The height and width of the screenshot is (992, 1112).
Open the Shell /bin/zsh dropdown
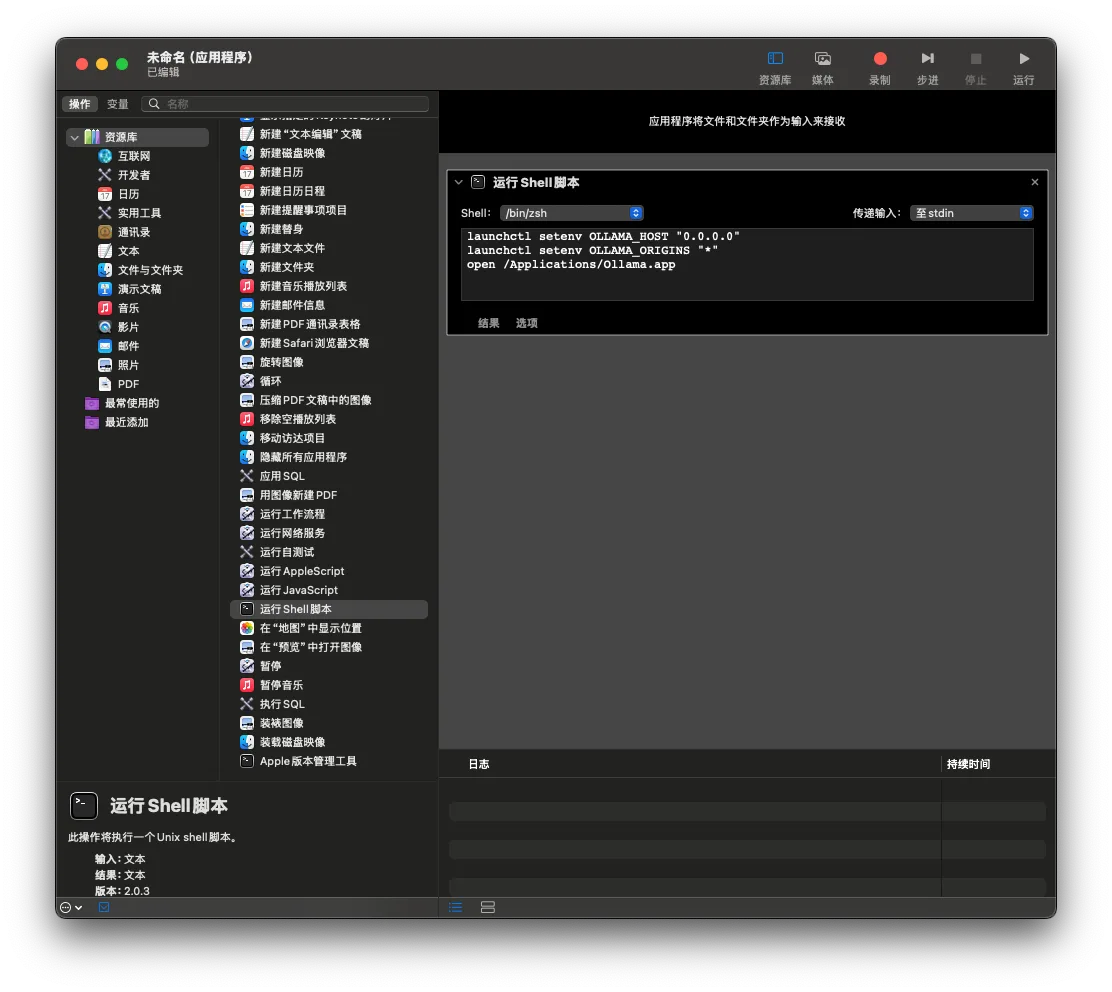click(x=572, y=213)
